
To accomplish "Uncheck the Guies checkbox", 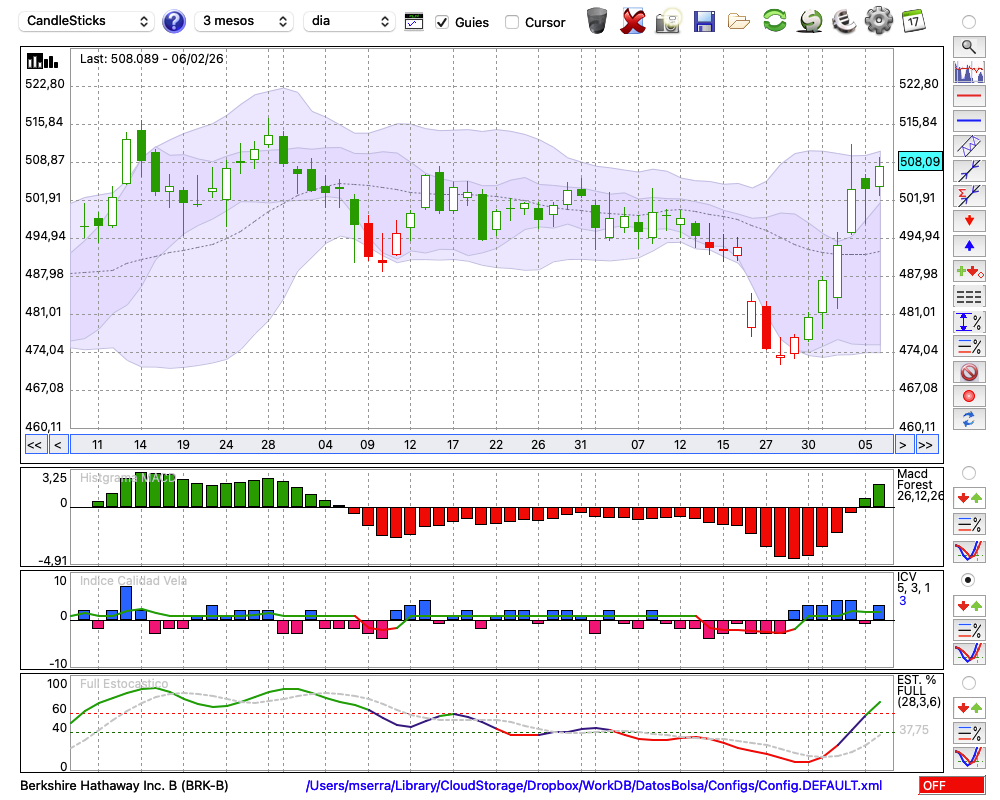I will 442,22.
